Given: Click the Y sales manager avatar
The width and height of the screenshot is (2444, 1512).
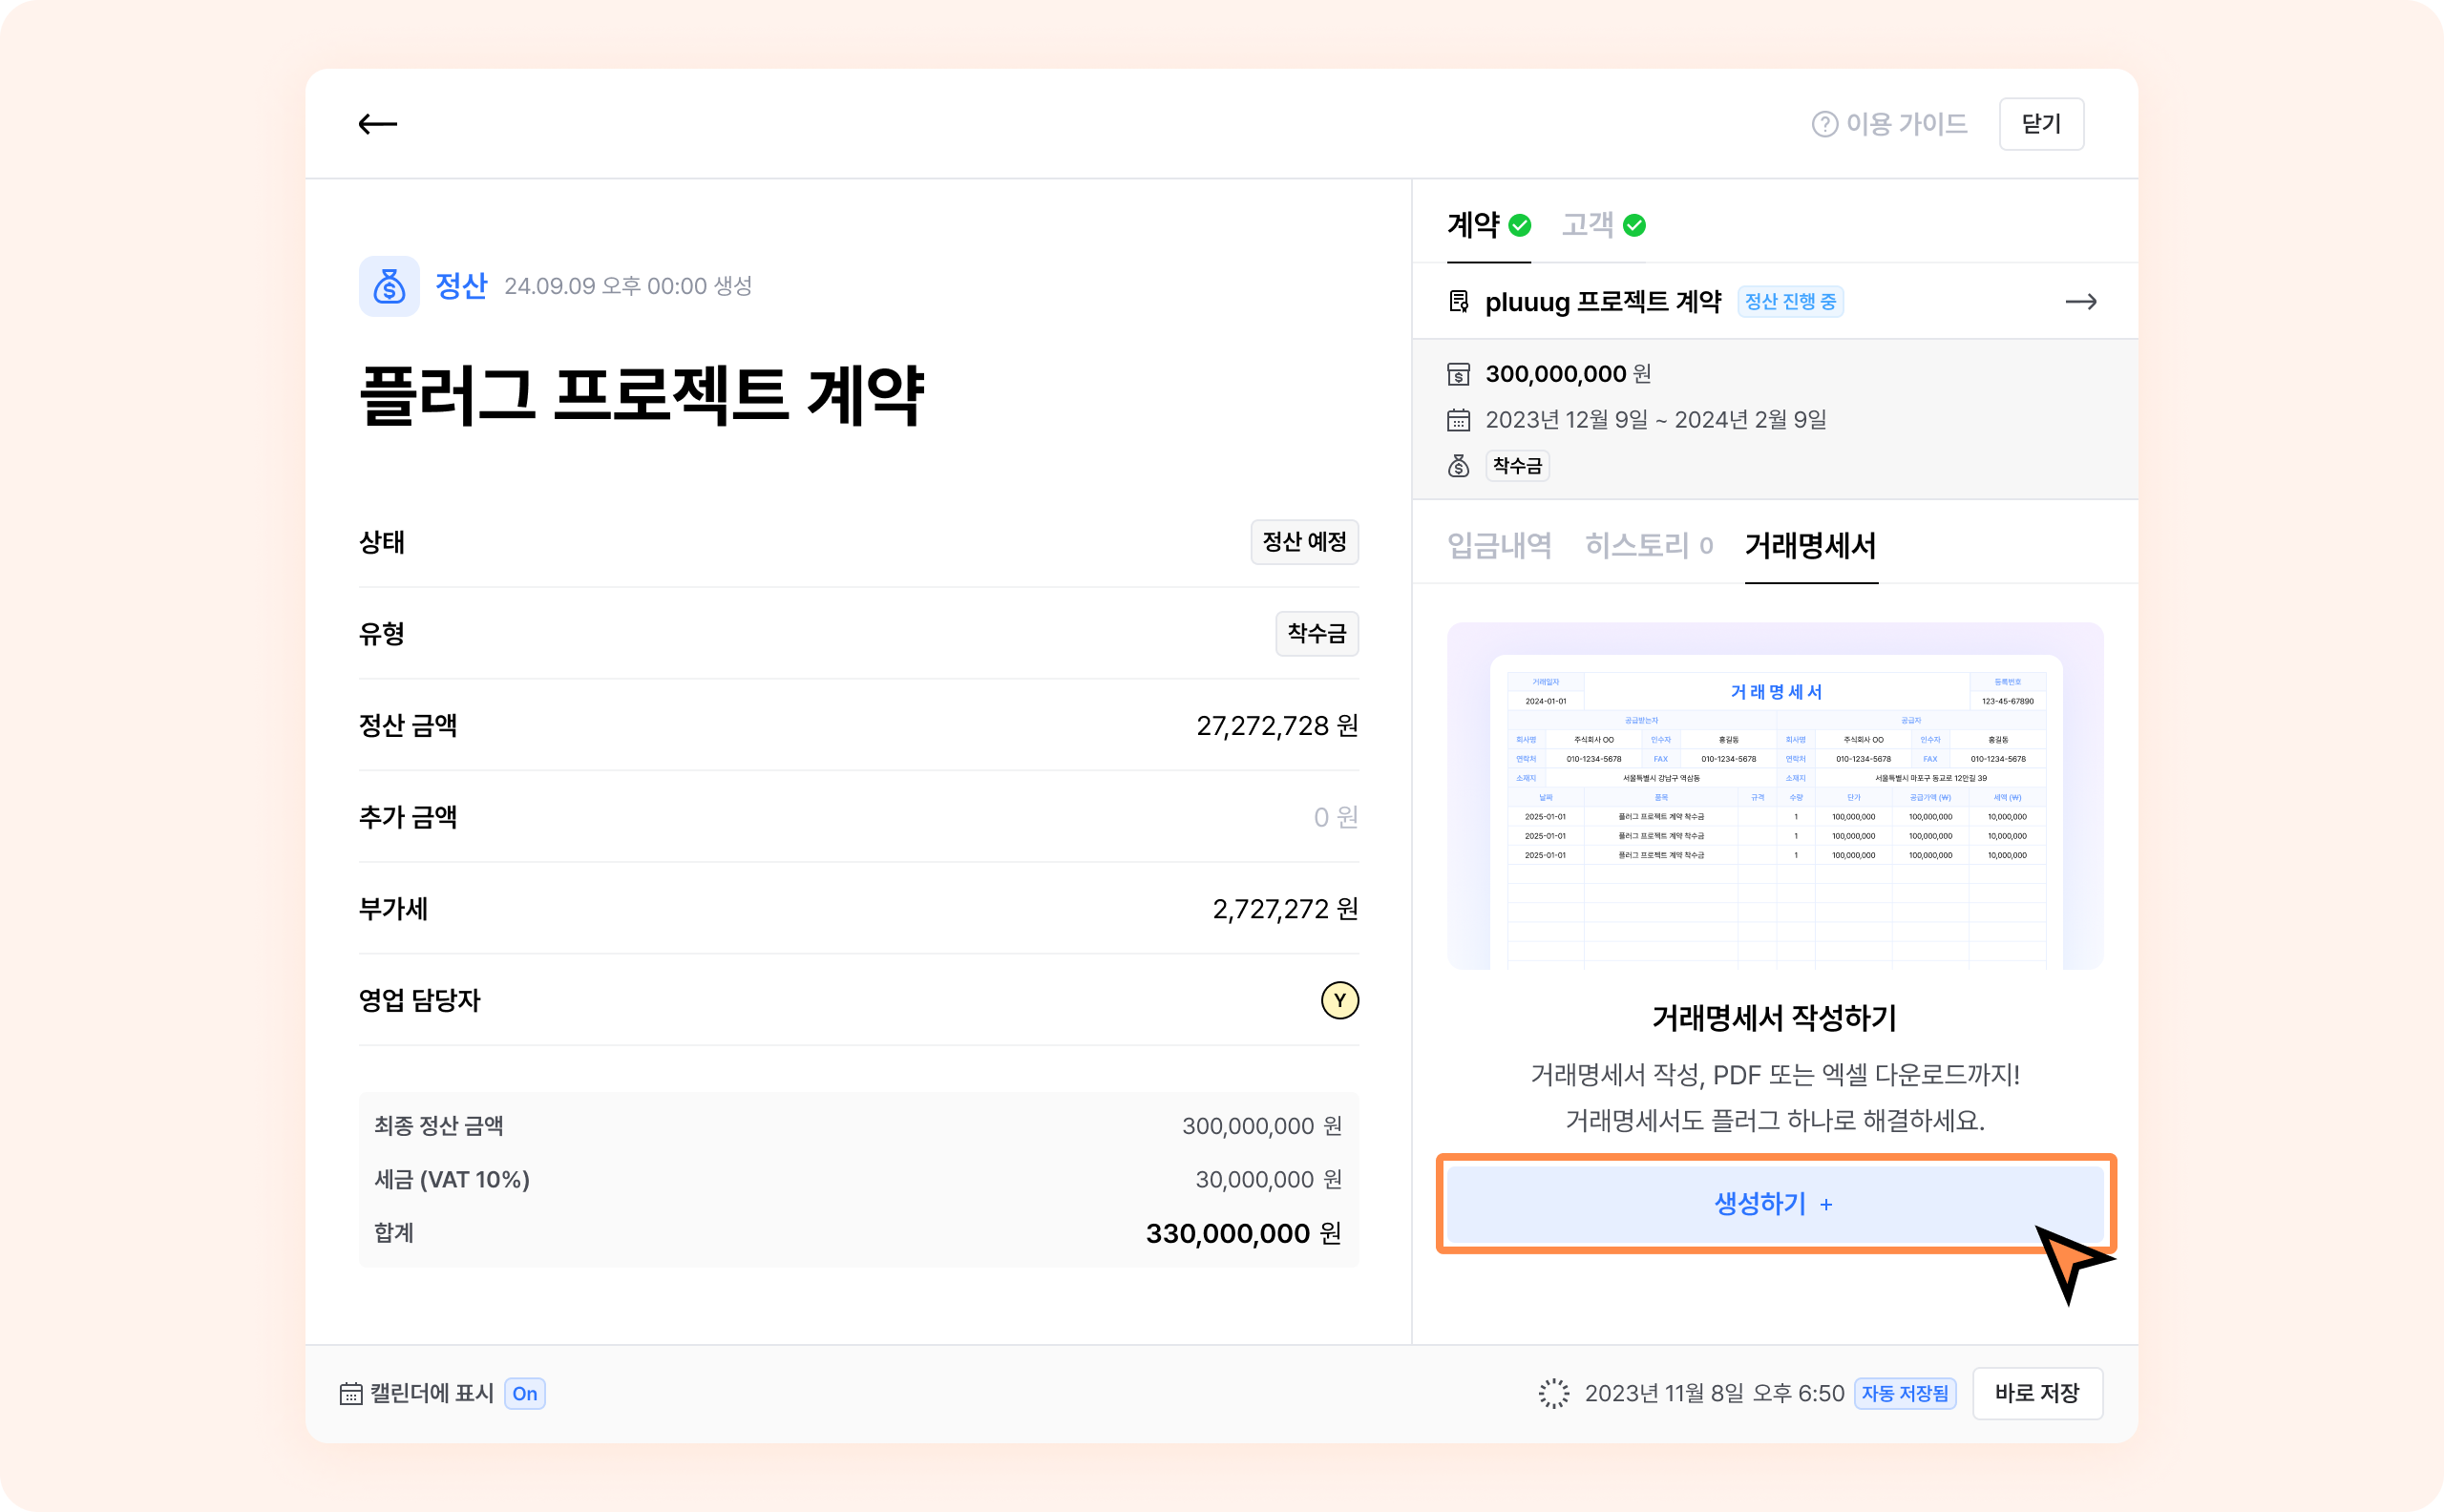Looking at the screenshot, I should click(1339, 1001).
